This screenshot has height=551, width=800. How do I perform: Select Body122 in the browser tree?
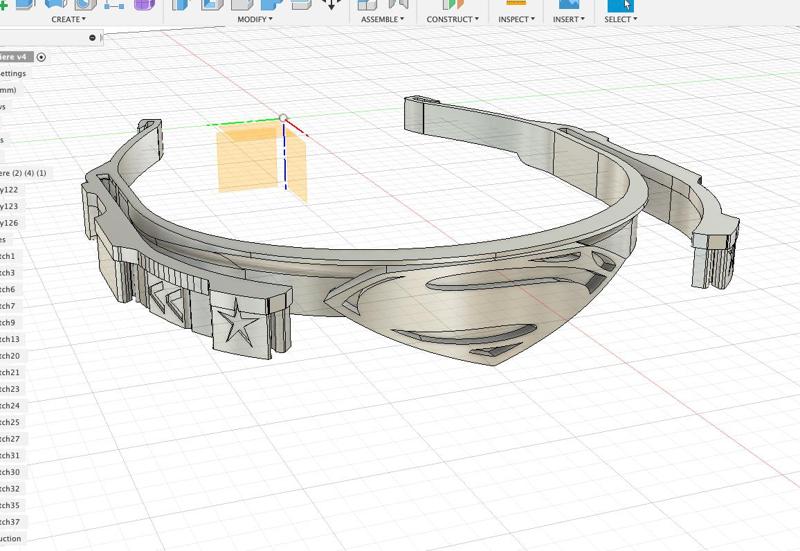tap(9, 189)
